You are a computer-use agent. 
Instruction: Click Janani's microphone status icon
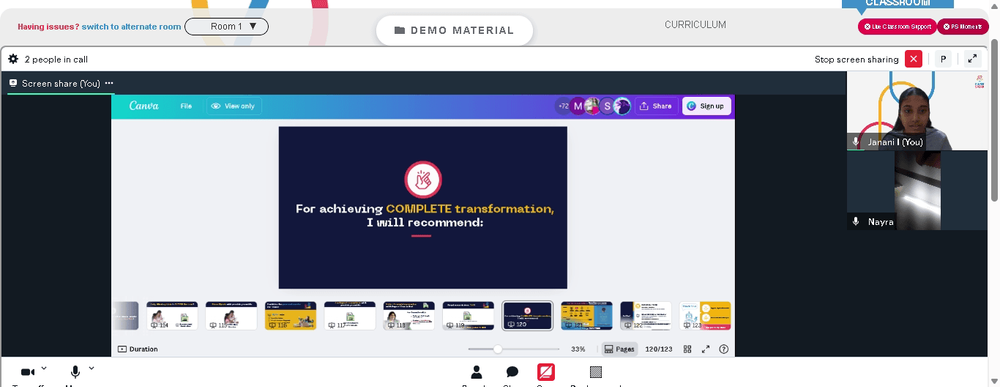click(856, 142)
